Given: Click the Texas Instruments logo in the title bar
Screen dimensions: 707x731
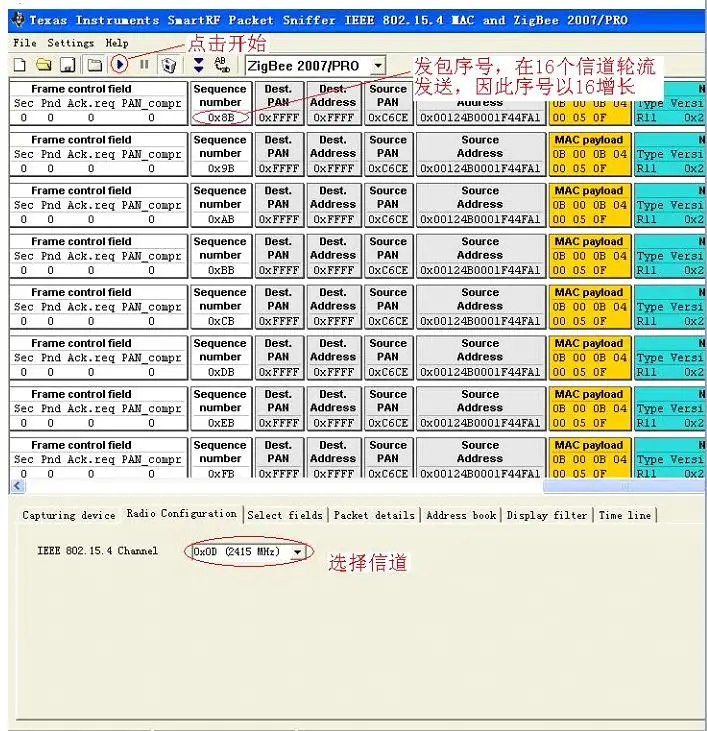Looking at the screenshot, I should 18,20.
